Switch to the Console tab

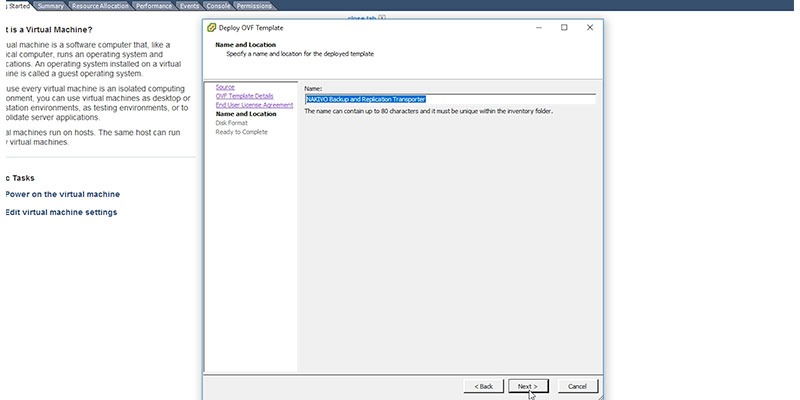(x=218, y=6)
